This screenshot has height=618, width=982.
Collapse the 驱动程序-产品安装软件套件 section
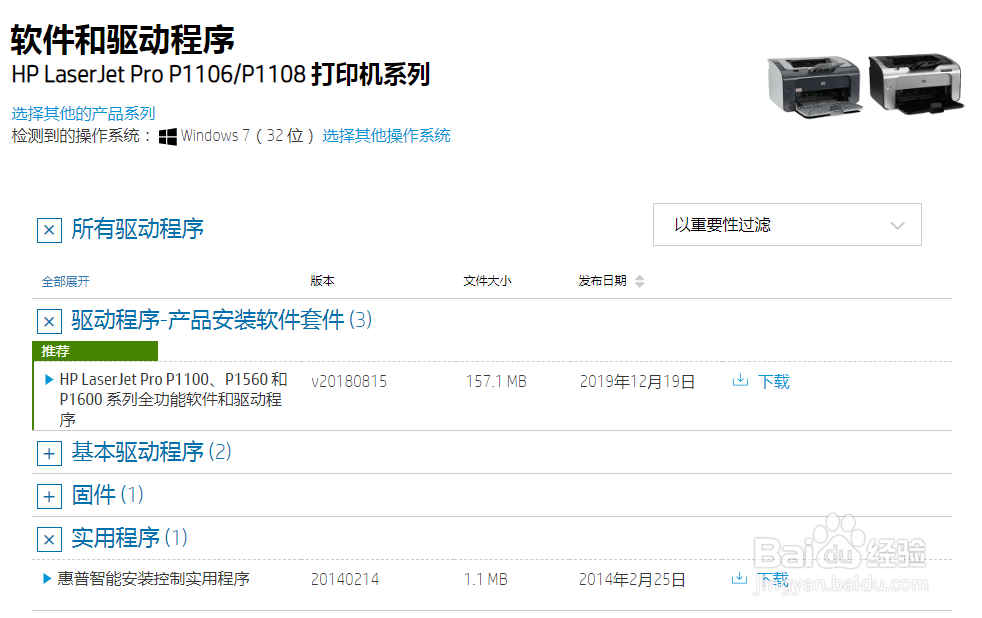click(49, 322)
